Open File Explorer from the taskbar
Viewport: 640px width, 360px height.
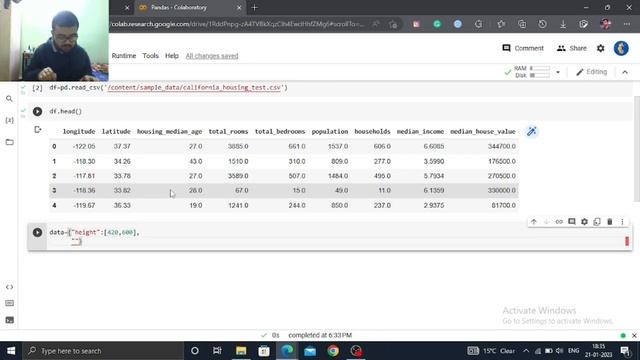point(241,351)
